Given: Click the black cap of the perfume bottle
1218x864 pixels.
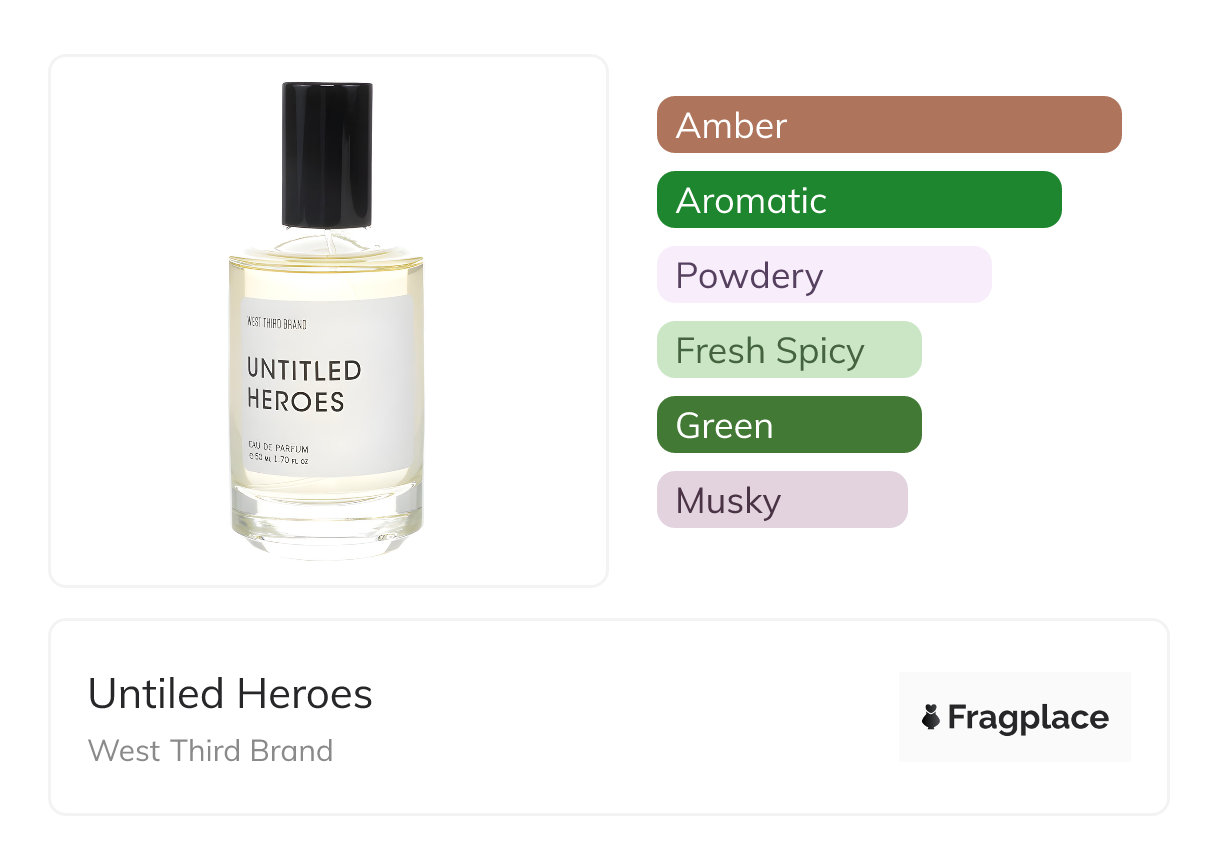Looking at the screenshot, I should click(x=327, y=155).
